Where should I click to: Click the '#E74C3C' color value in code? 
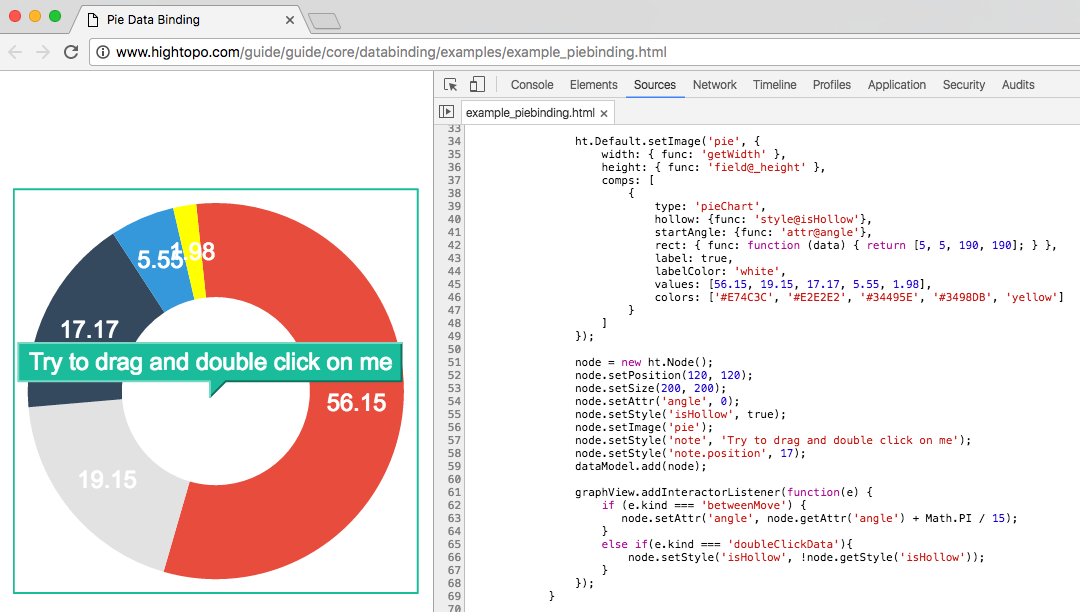click(x=744, y=297)
